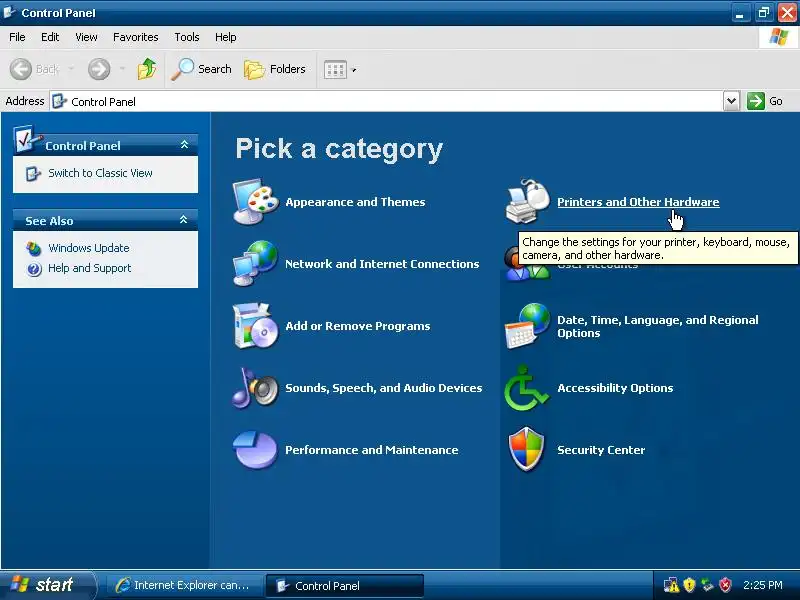Open the Tools menu
This screenshot has height=600, width=800.
[x=187, y=37]
